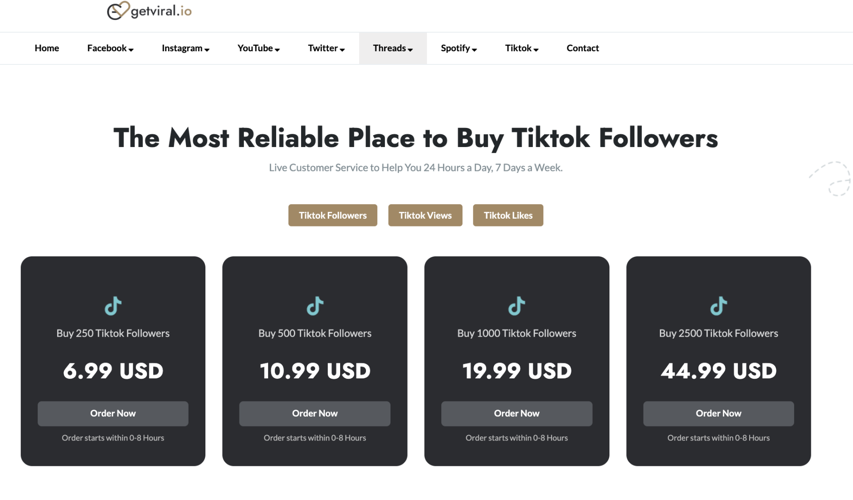The width and height of the screenshot is (853, 500).
Task: Switch to Tiktok Likes tab
Action: point(508,215)
